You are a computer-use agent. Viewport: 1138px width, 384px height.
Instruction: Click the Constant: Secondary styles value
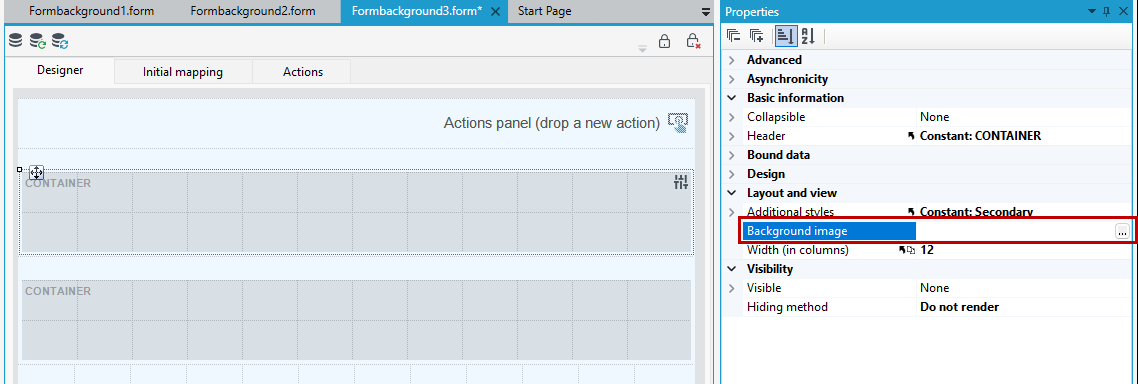[976, 212]
